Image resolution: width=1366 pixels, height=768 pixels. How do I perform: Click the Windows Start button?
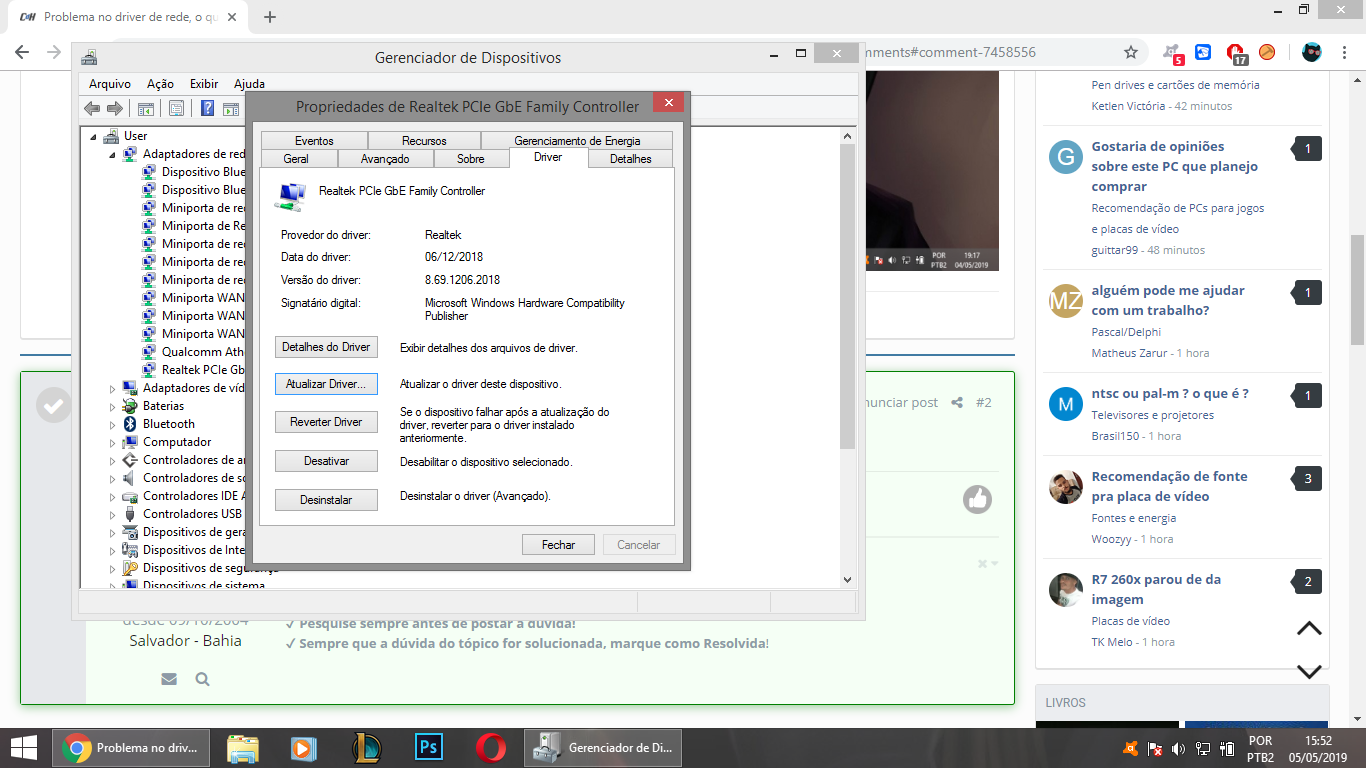(24, 747)
